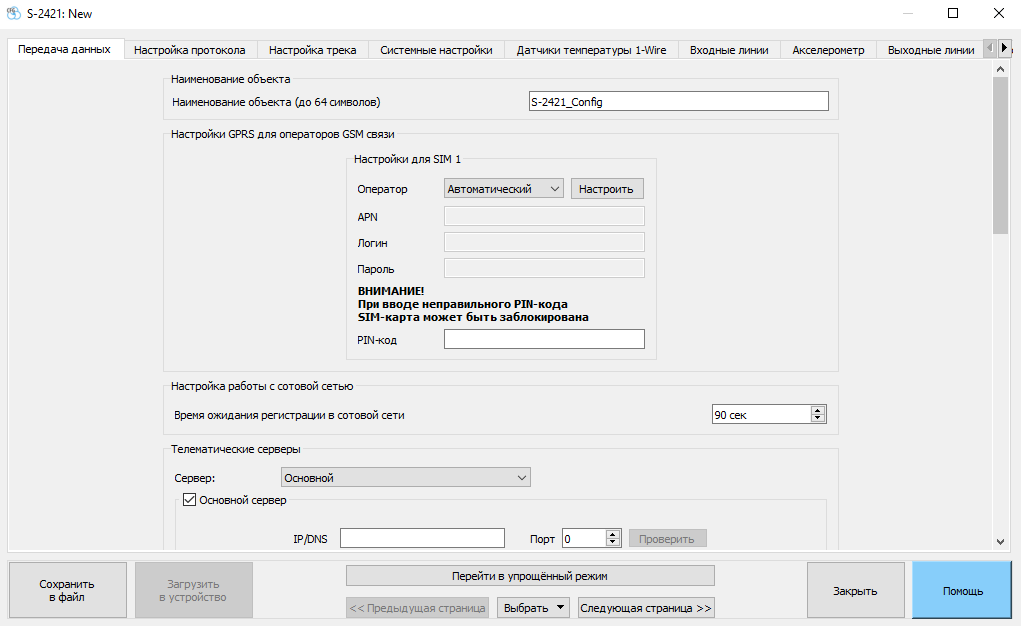The height and width of the screenshot is (626, 1021).
Task: Open the Оператор dropdown
Action: pyautogui.click(x=503, y=189)
